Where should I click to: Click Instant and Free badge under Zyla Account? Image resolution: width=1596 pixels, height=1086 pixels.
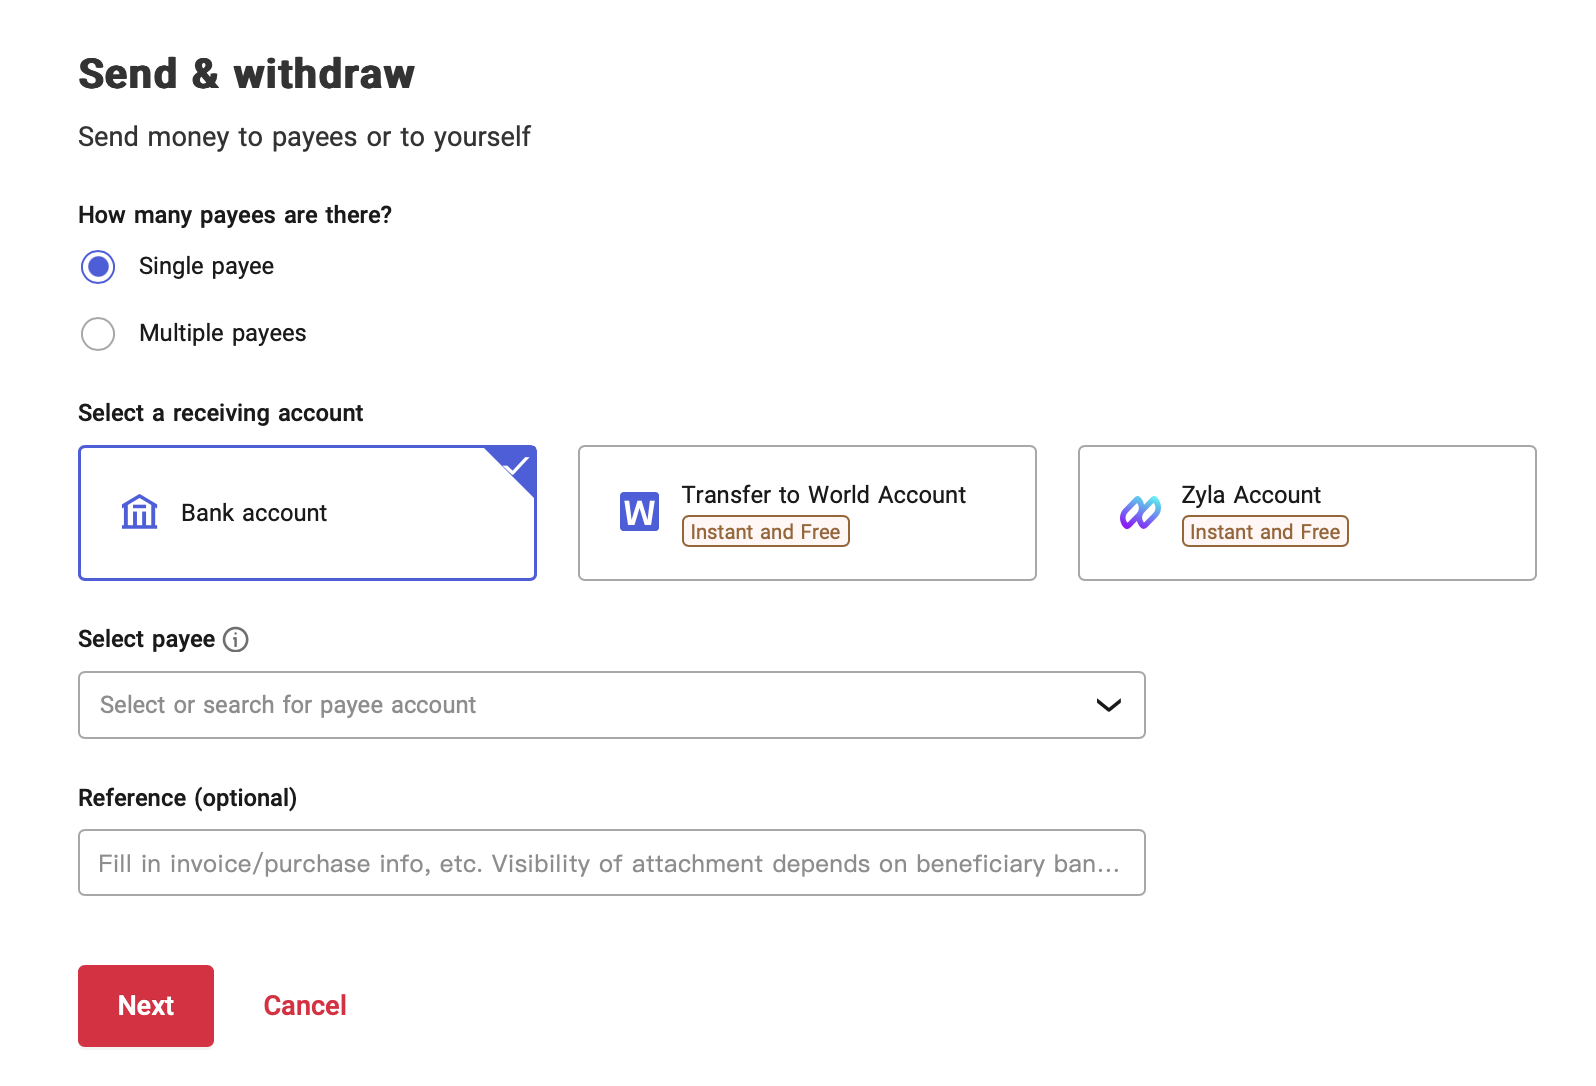coord(1265,532)
